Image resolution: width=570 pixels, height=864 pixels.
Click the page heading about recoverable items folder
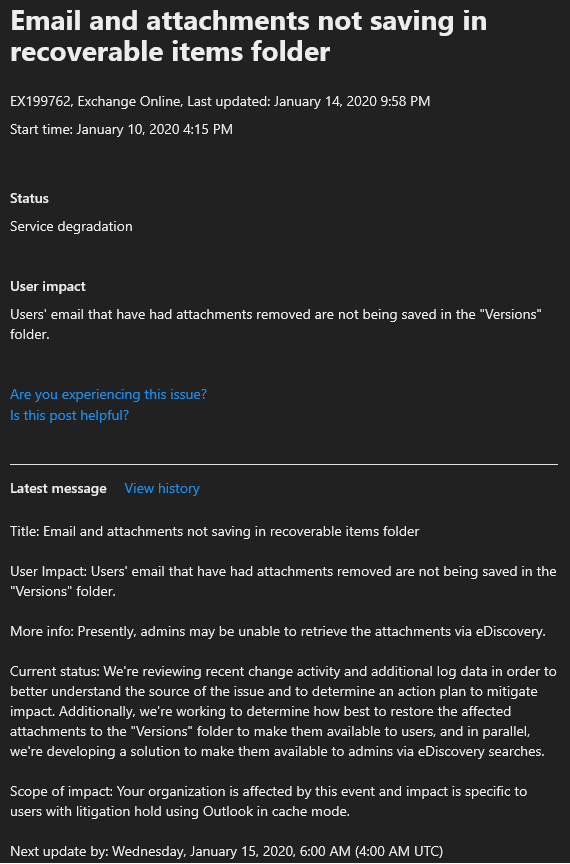249,36
